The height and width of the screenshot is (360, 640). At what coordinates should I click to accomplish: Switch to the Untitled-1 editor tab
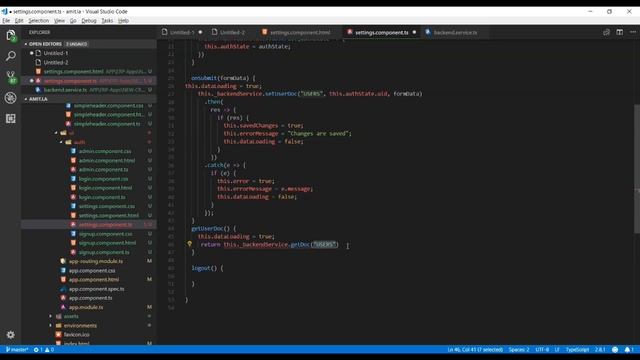[181, 32]
